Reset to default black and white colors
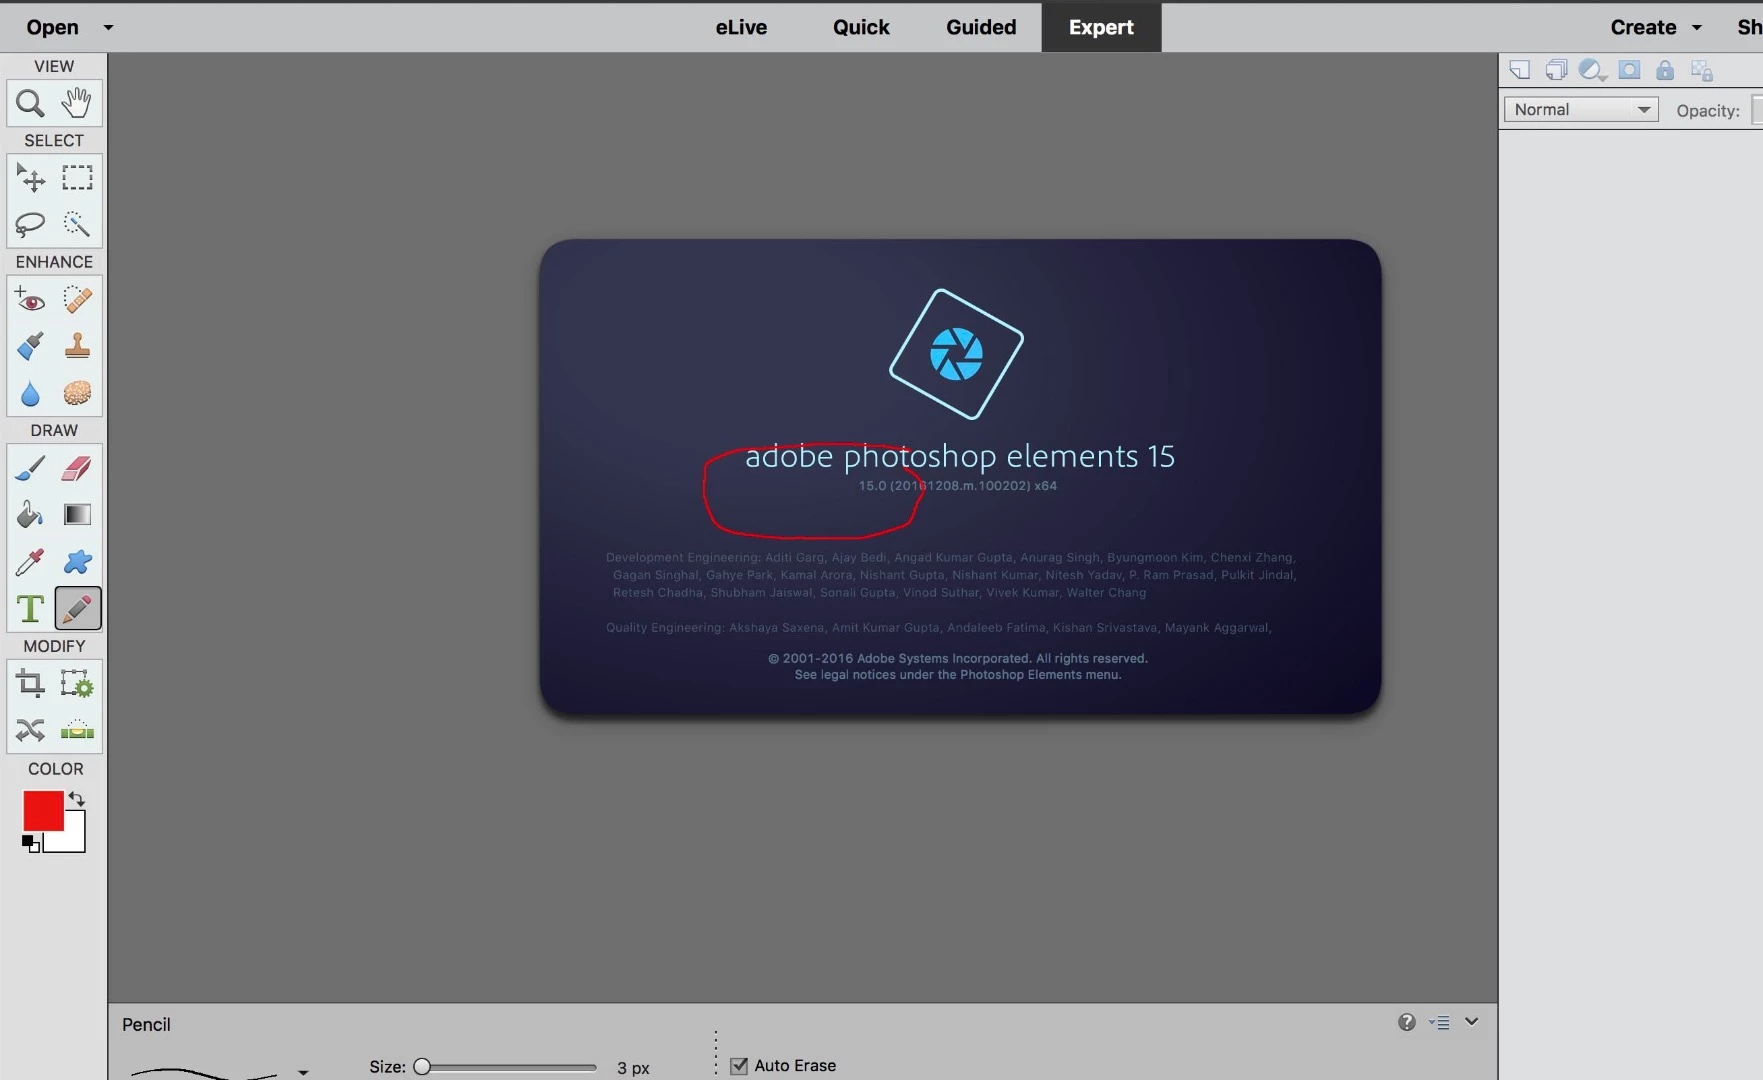1763x1080 pixels. pos(31,844)
